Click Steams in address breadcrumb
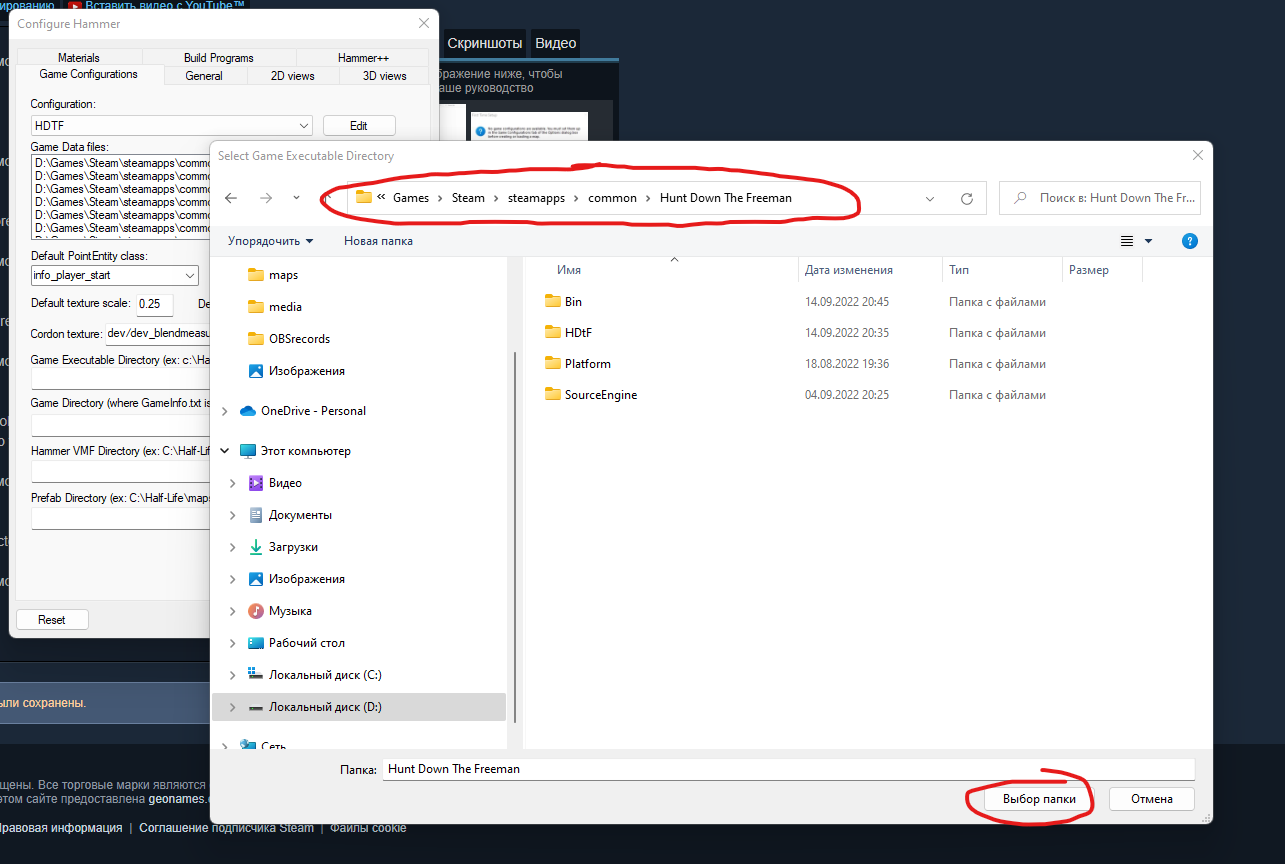 [468, 198]
